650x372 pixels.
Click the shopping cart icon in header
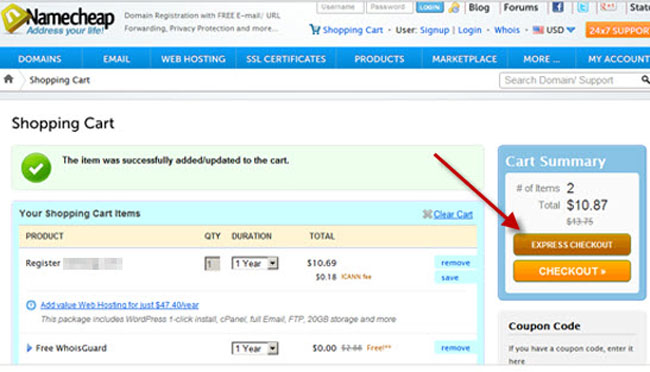[315, 29]
